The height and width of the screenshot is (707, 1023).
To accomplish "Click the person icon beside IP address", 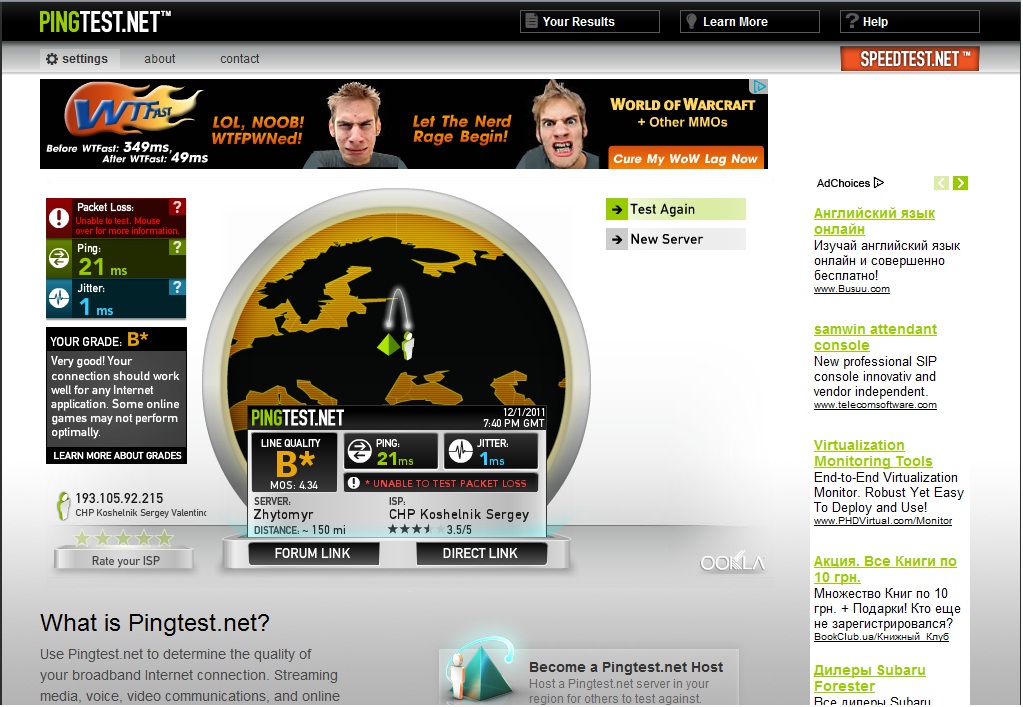I will 63,505.
